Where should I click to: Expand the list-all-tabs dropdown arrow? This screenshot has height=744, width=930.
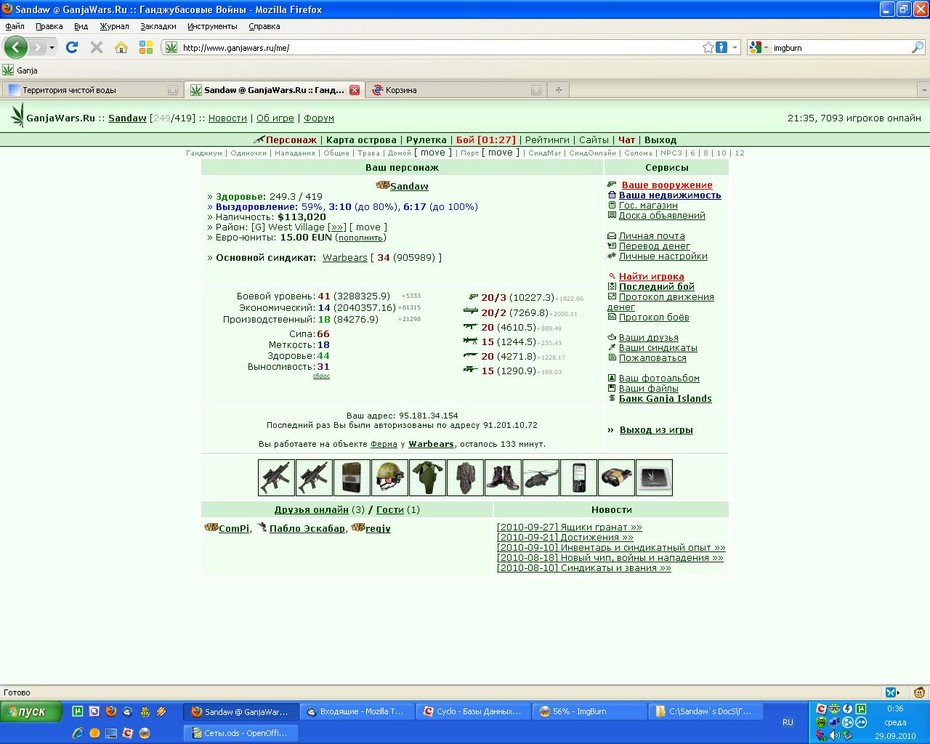point(923,90)
